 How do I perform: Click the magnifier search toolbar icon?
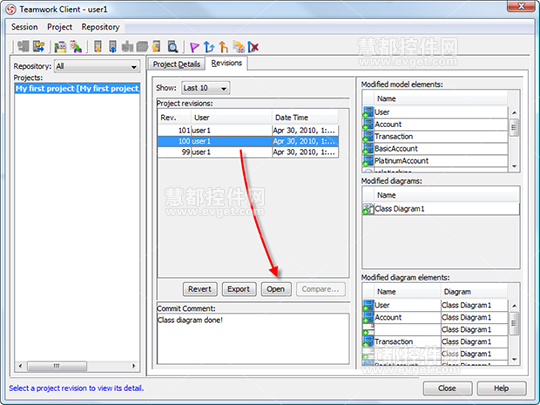[x=173, y=46]
